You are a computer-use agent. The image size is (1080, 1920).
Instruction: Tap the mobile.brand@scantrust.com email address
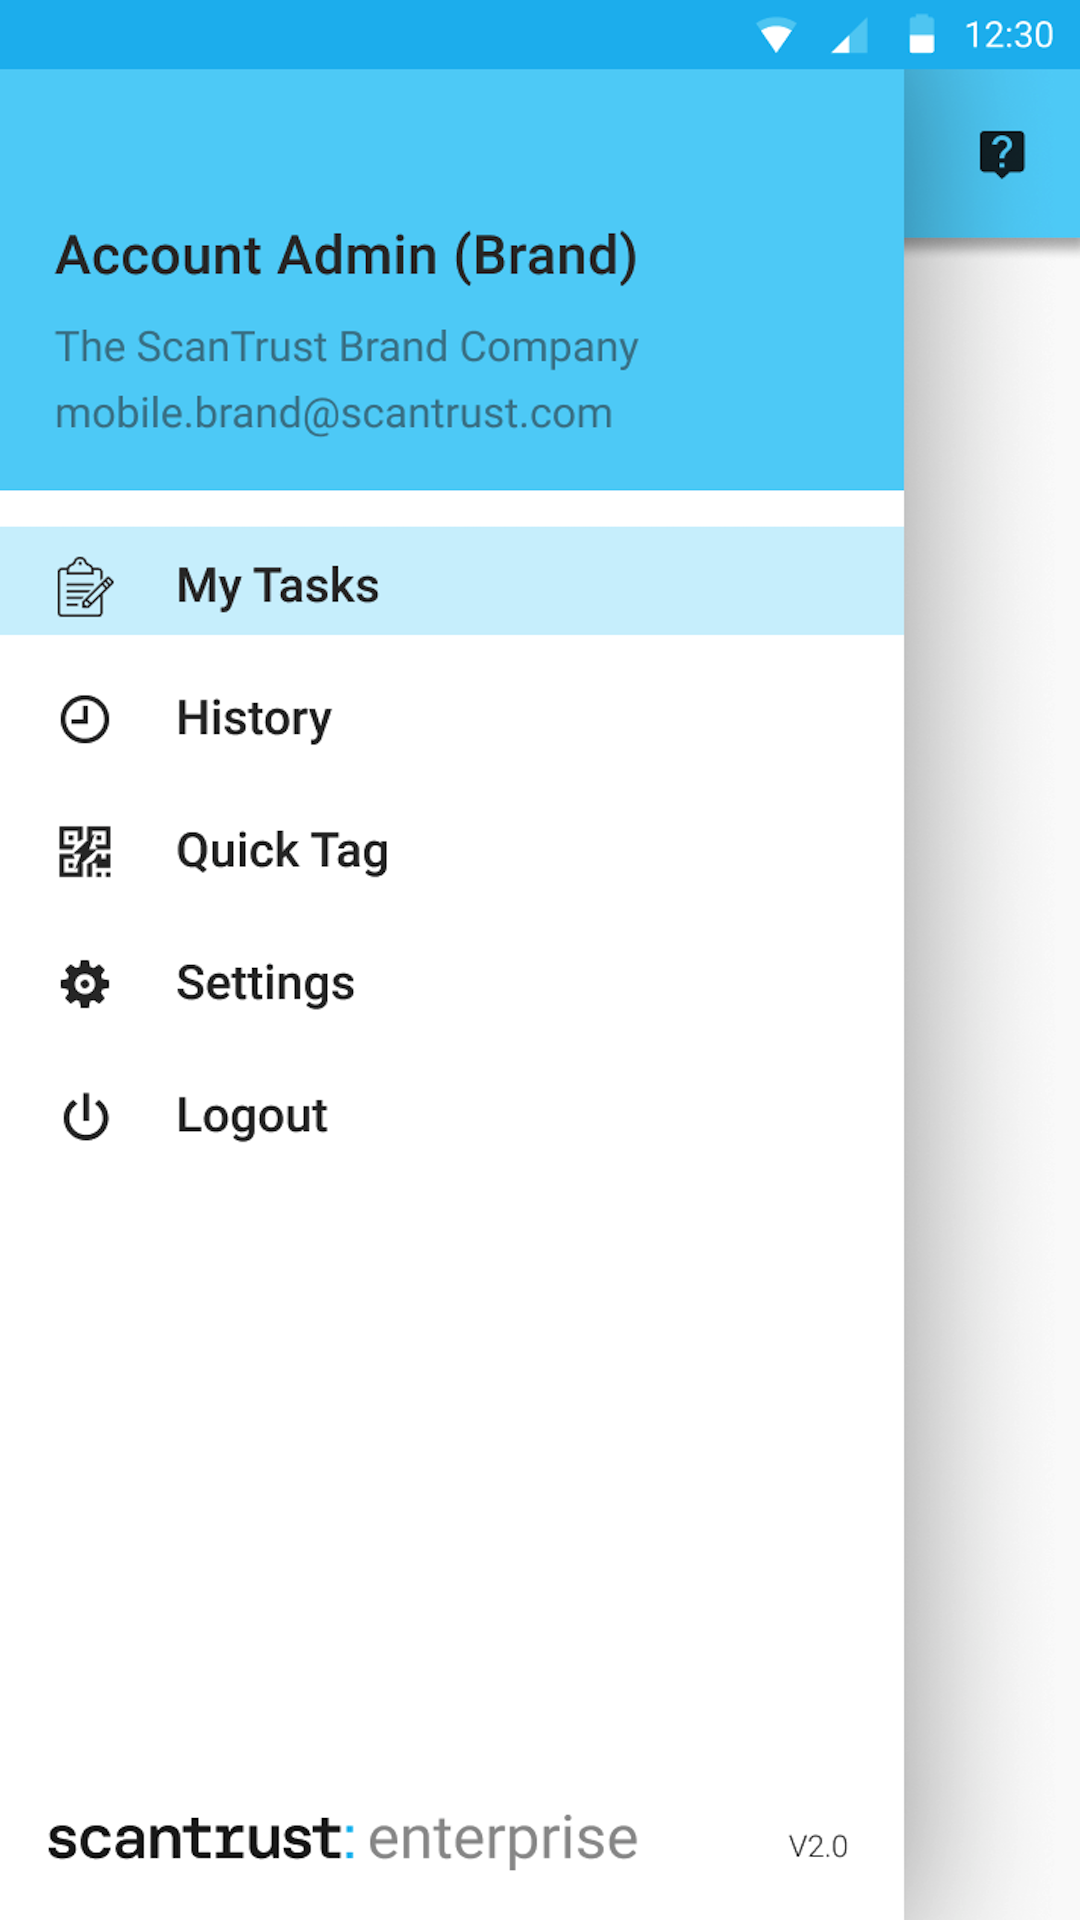coord(334,414)
